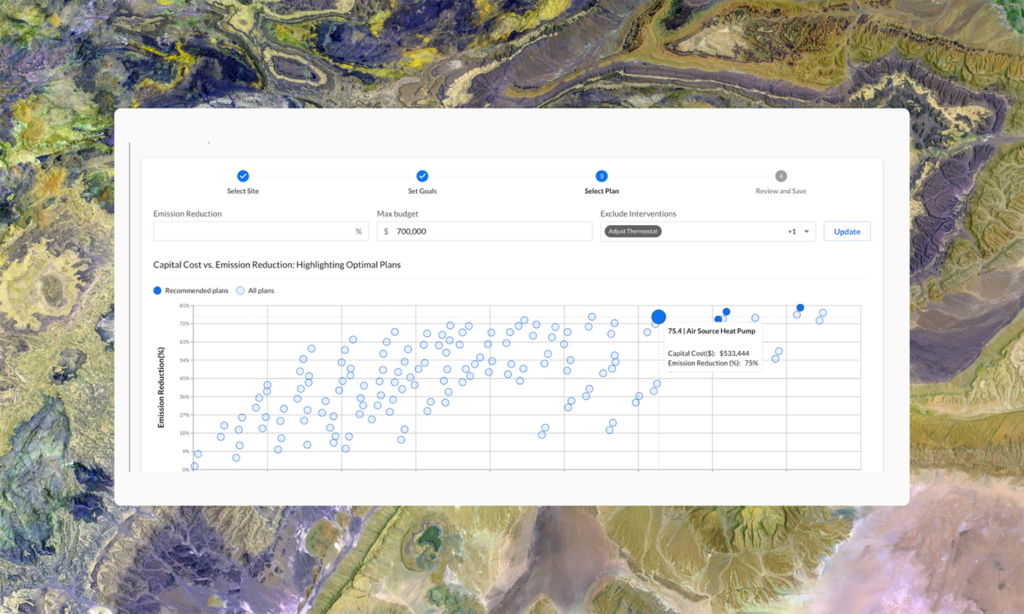The image size is (1024, 614).
Task: Click the step 3 Select Plan circle icon
Action: pos(601,176)
